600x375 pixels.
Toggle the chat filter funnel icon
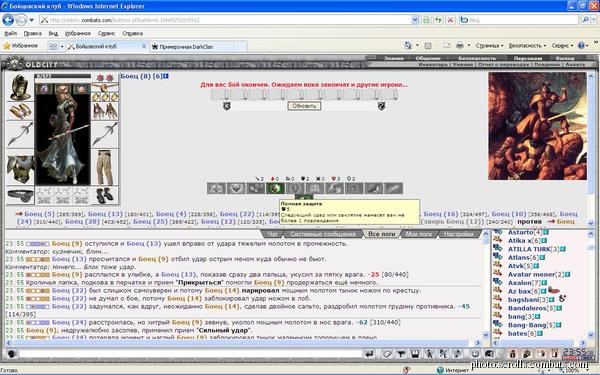click(x=401, y=354)
